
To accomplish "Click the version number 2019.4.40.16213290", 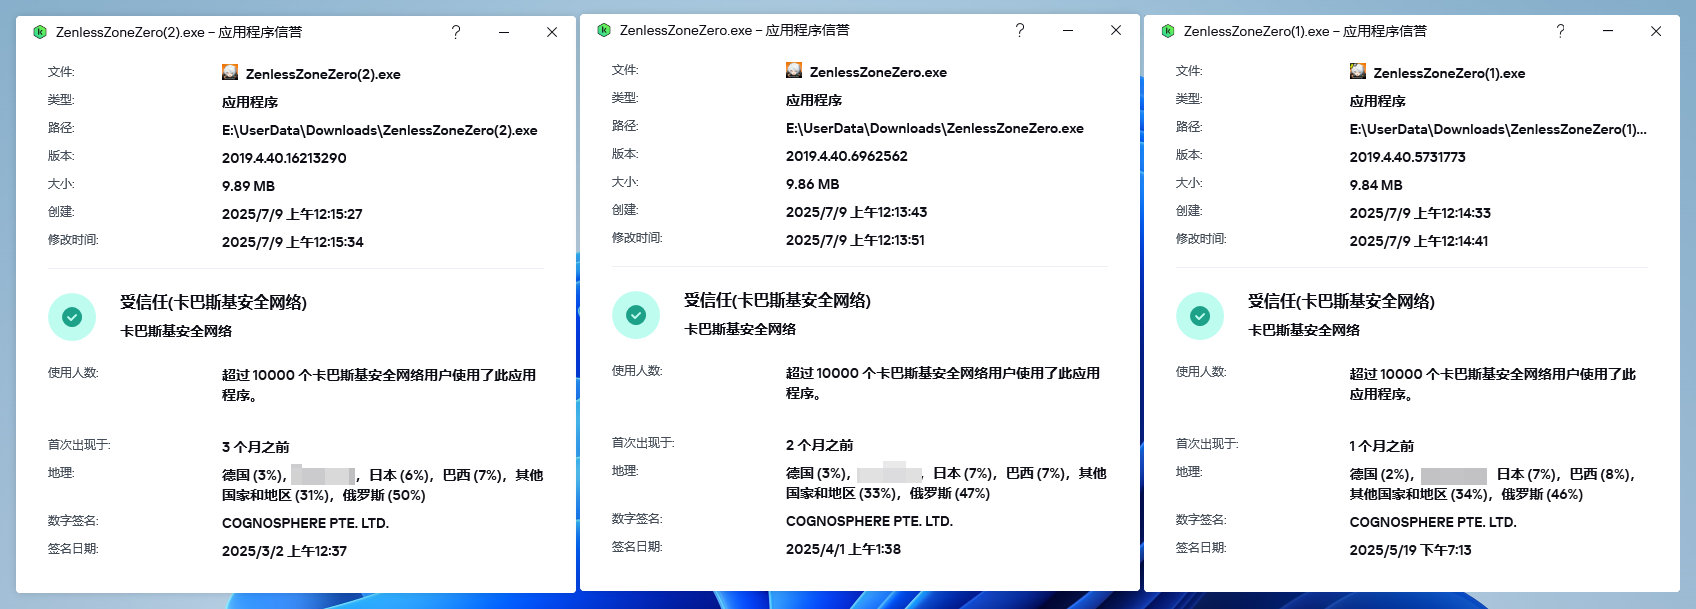I will 284,158.
